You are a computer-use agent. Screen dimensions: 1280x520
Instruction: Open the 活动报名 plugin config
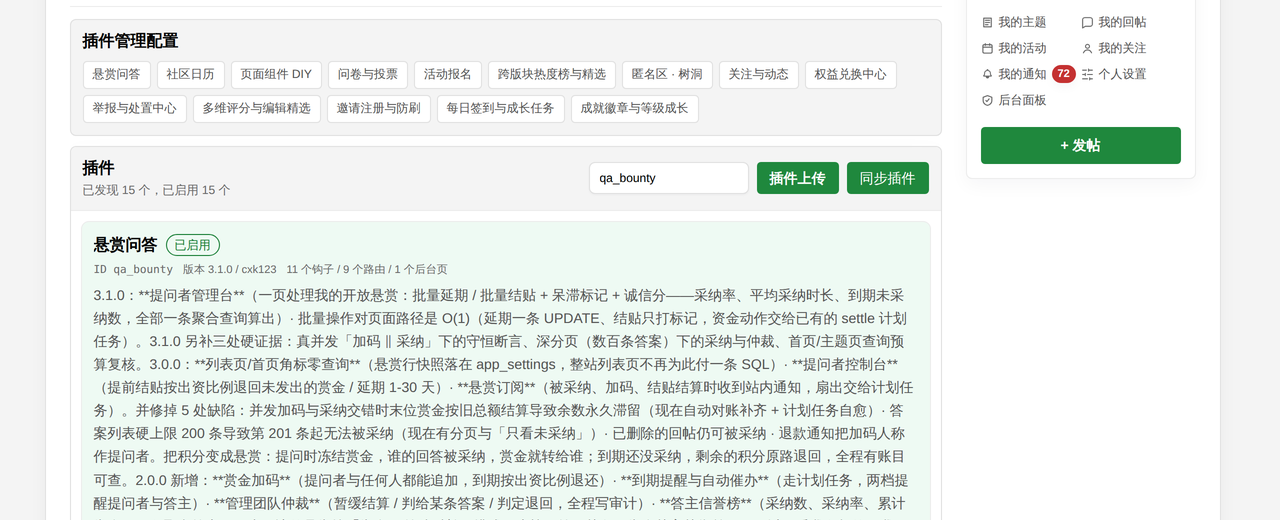tap(448, 75)
